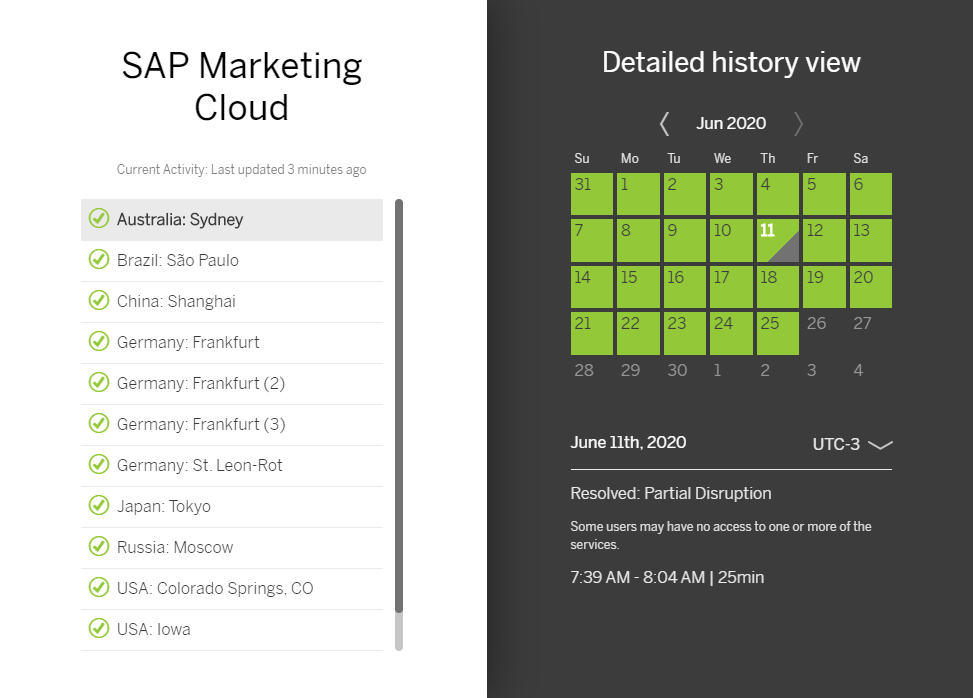This screenshot has height=698, width=973.
Task: Select June 23 calendar day
Action: point(684,333)
